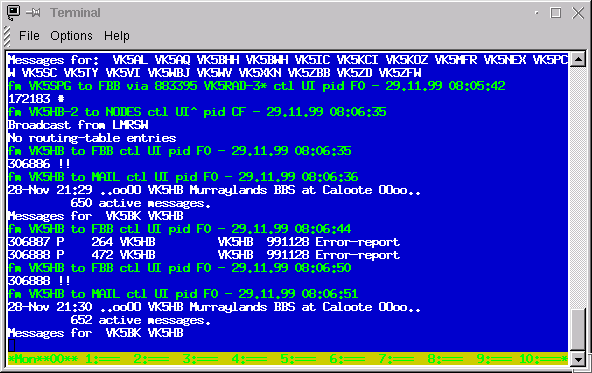Close the Terminal window
Viewport: 592px width, 373px height.
[578, 13]
